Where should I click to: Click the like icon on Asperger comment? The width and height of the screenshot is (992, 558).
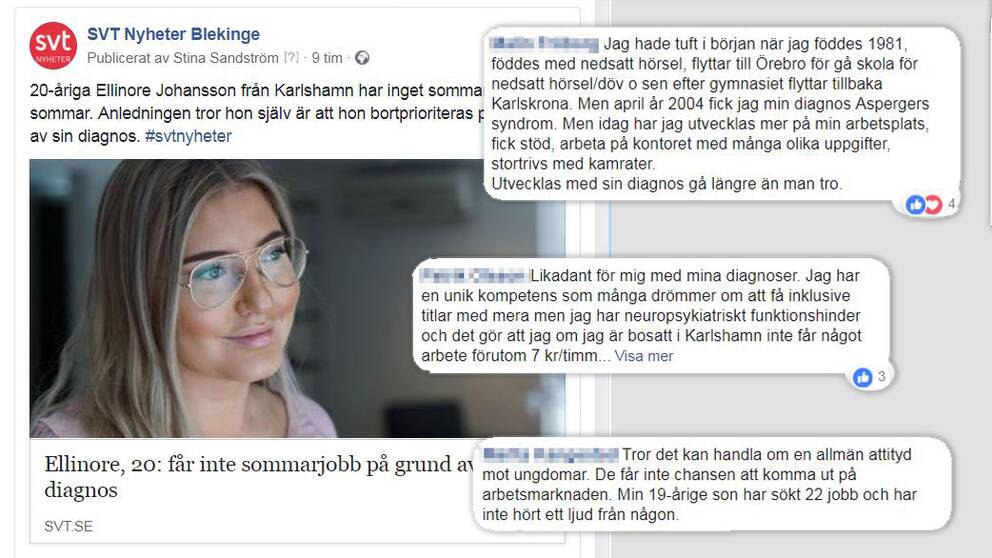[915, 204]
